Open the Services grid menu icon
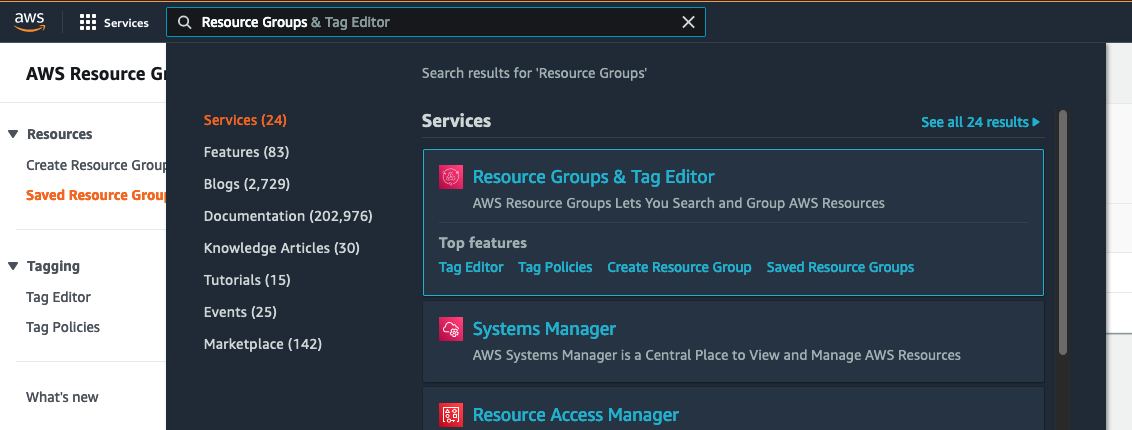Image resolution: width=1132 pixels, height=430 pixels. tap(88, 22)
